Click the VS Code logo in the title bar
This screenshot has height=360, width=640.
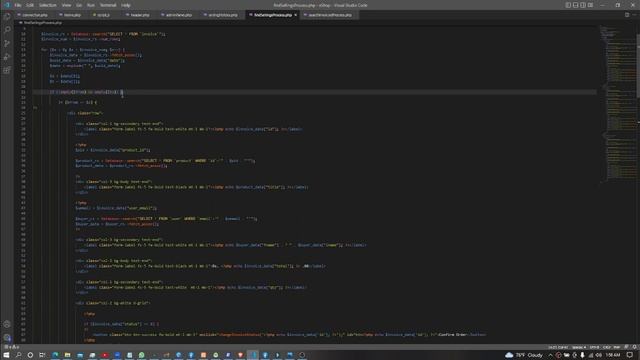[7, 5]
